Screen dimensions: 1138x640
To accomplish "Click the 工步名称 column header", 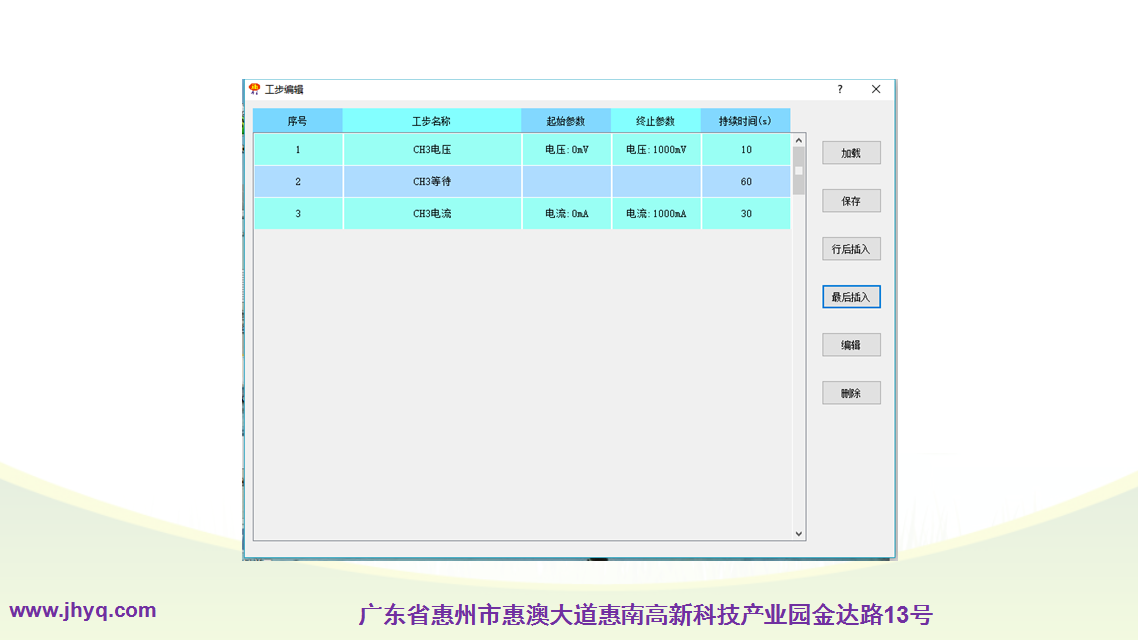I will (x=431, y=121).
